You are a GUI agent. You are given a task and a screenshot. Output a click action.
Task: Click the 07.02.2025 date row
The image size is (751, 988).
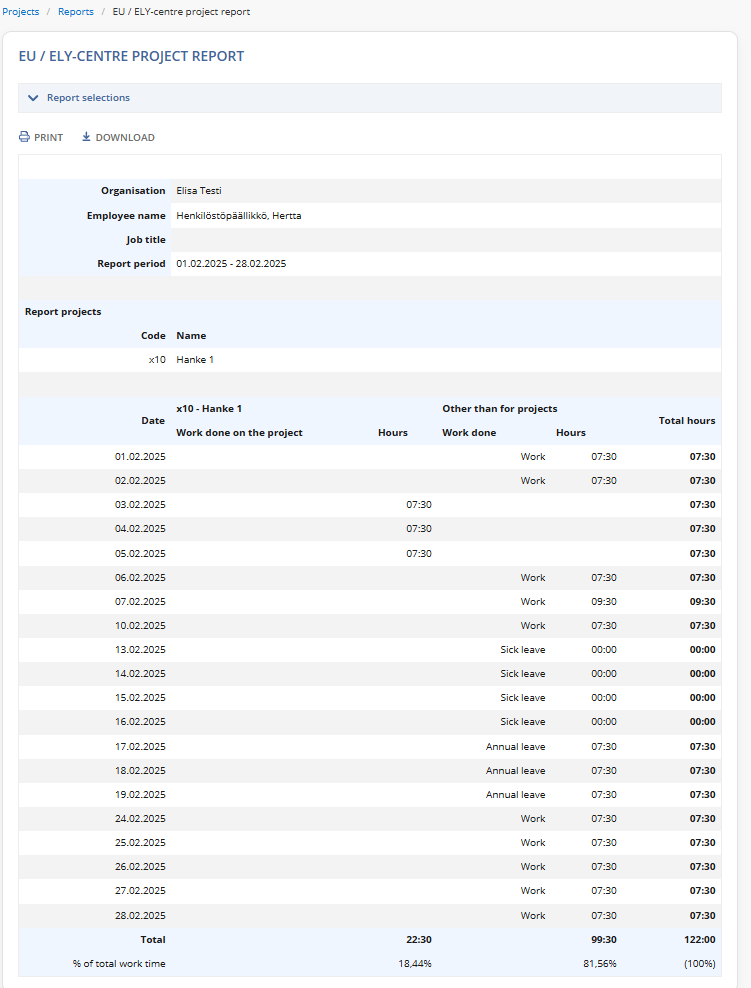tap(370, 602)
